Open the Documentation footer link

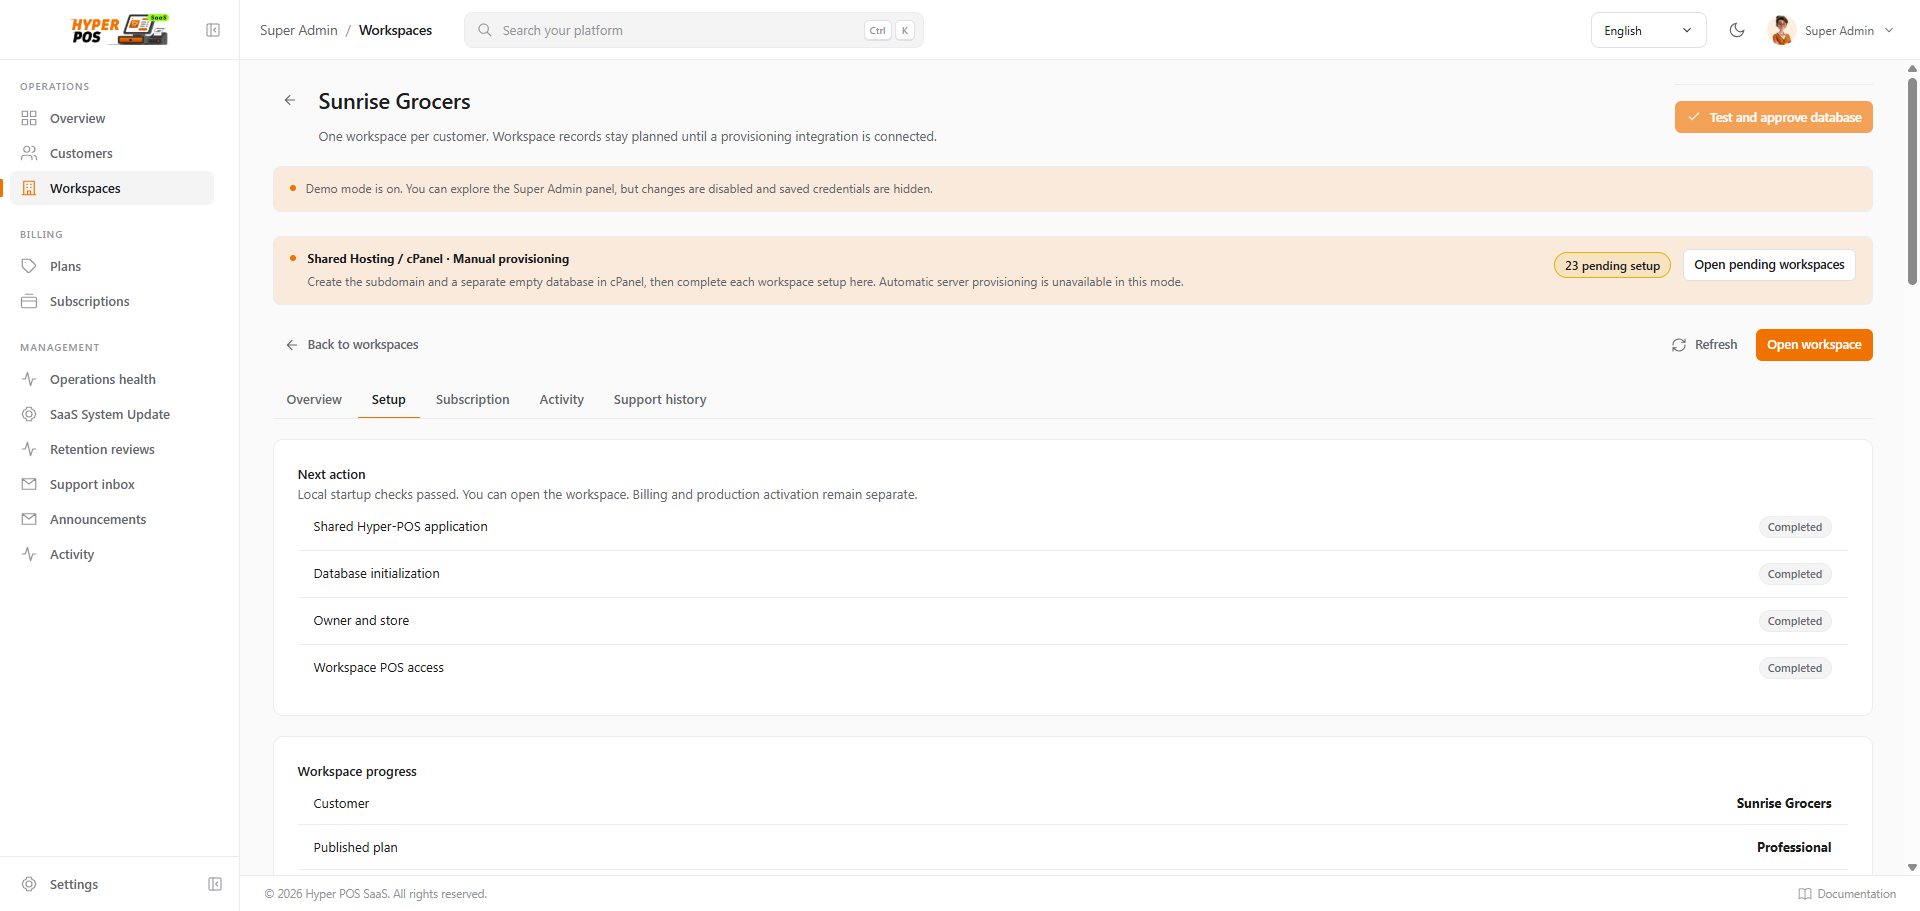[x=1847, y=894]
